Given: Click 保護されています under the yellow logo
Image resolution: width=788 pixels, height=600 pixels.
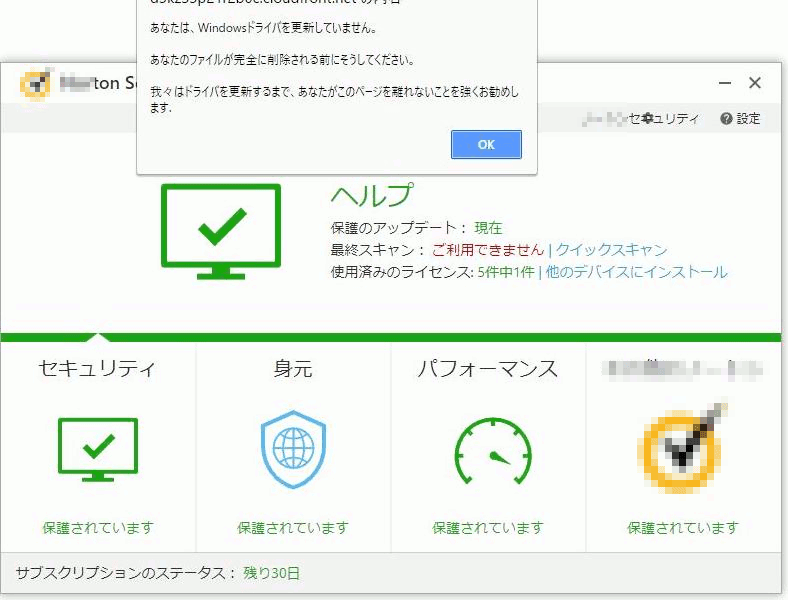Looking at the screenshot, I should click(x=682, y=528).
